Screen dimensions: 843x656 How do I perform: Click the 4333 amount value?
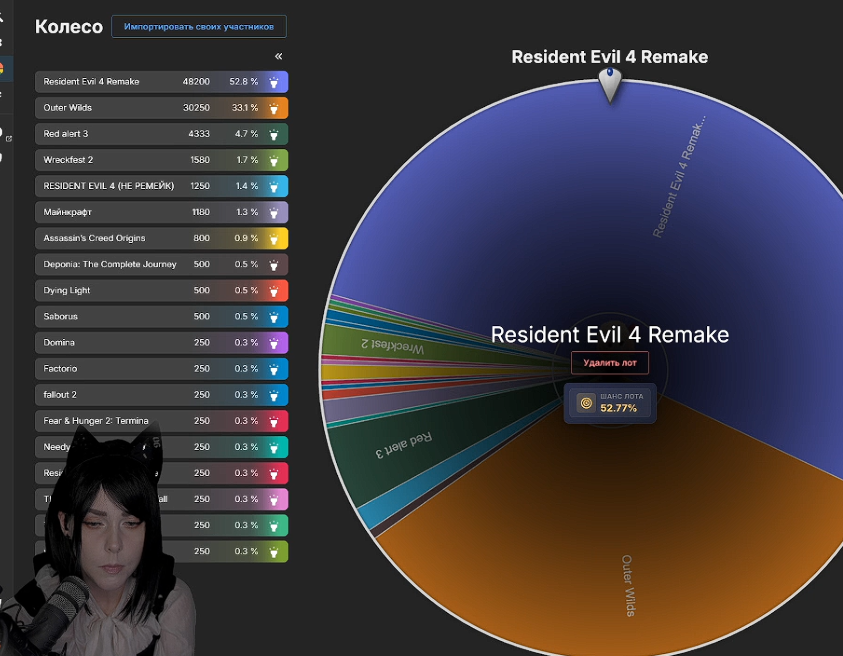pyautogui.click(x=199, y=134)
